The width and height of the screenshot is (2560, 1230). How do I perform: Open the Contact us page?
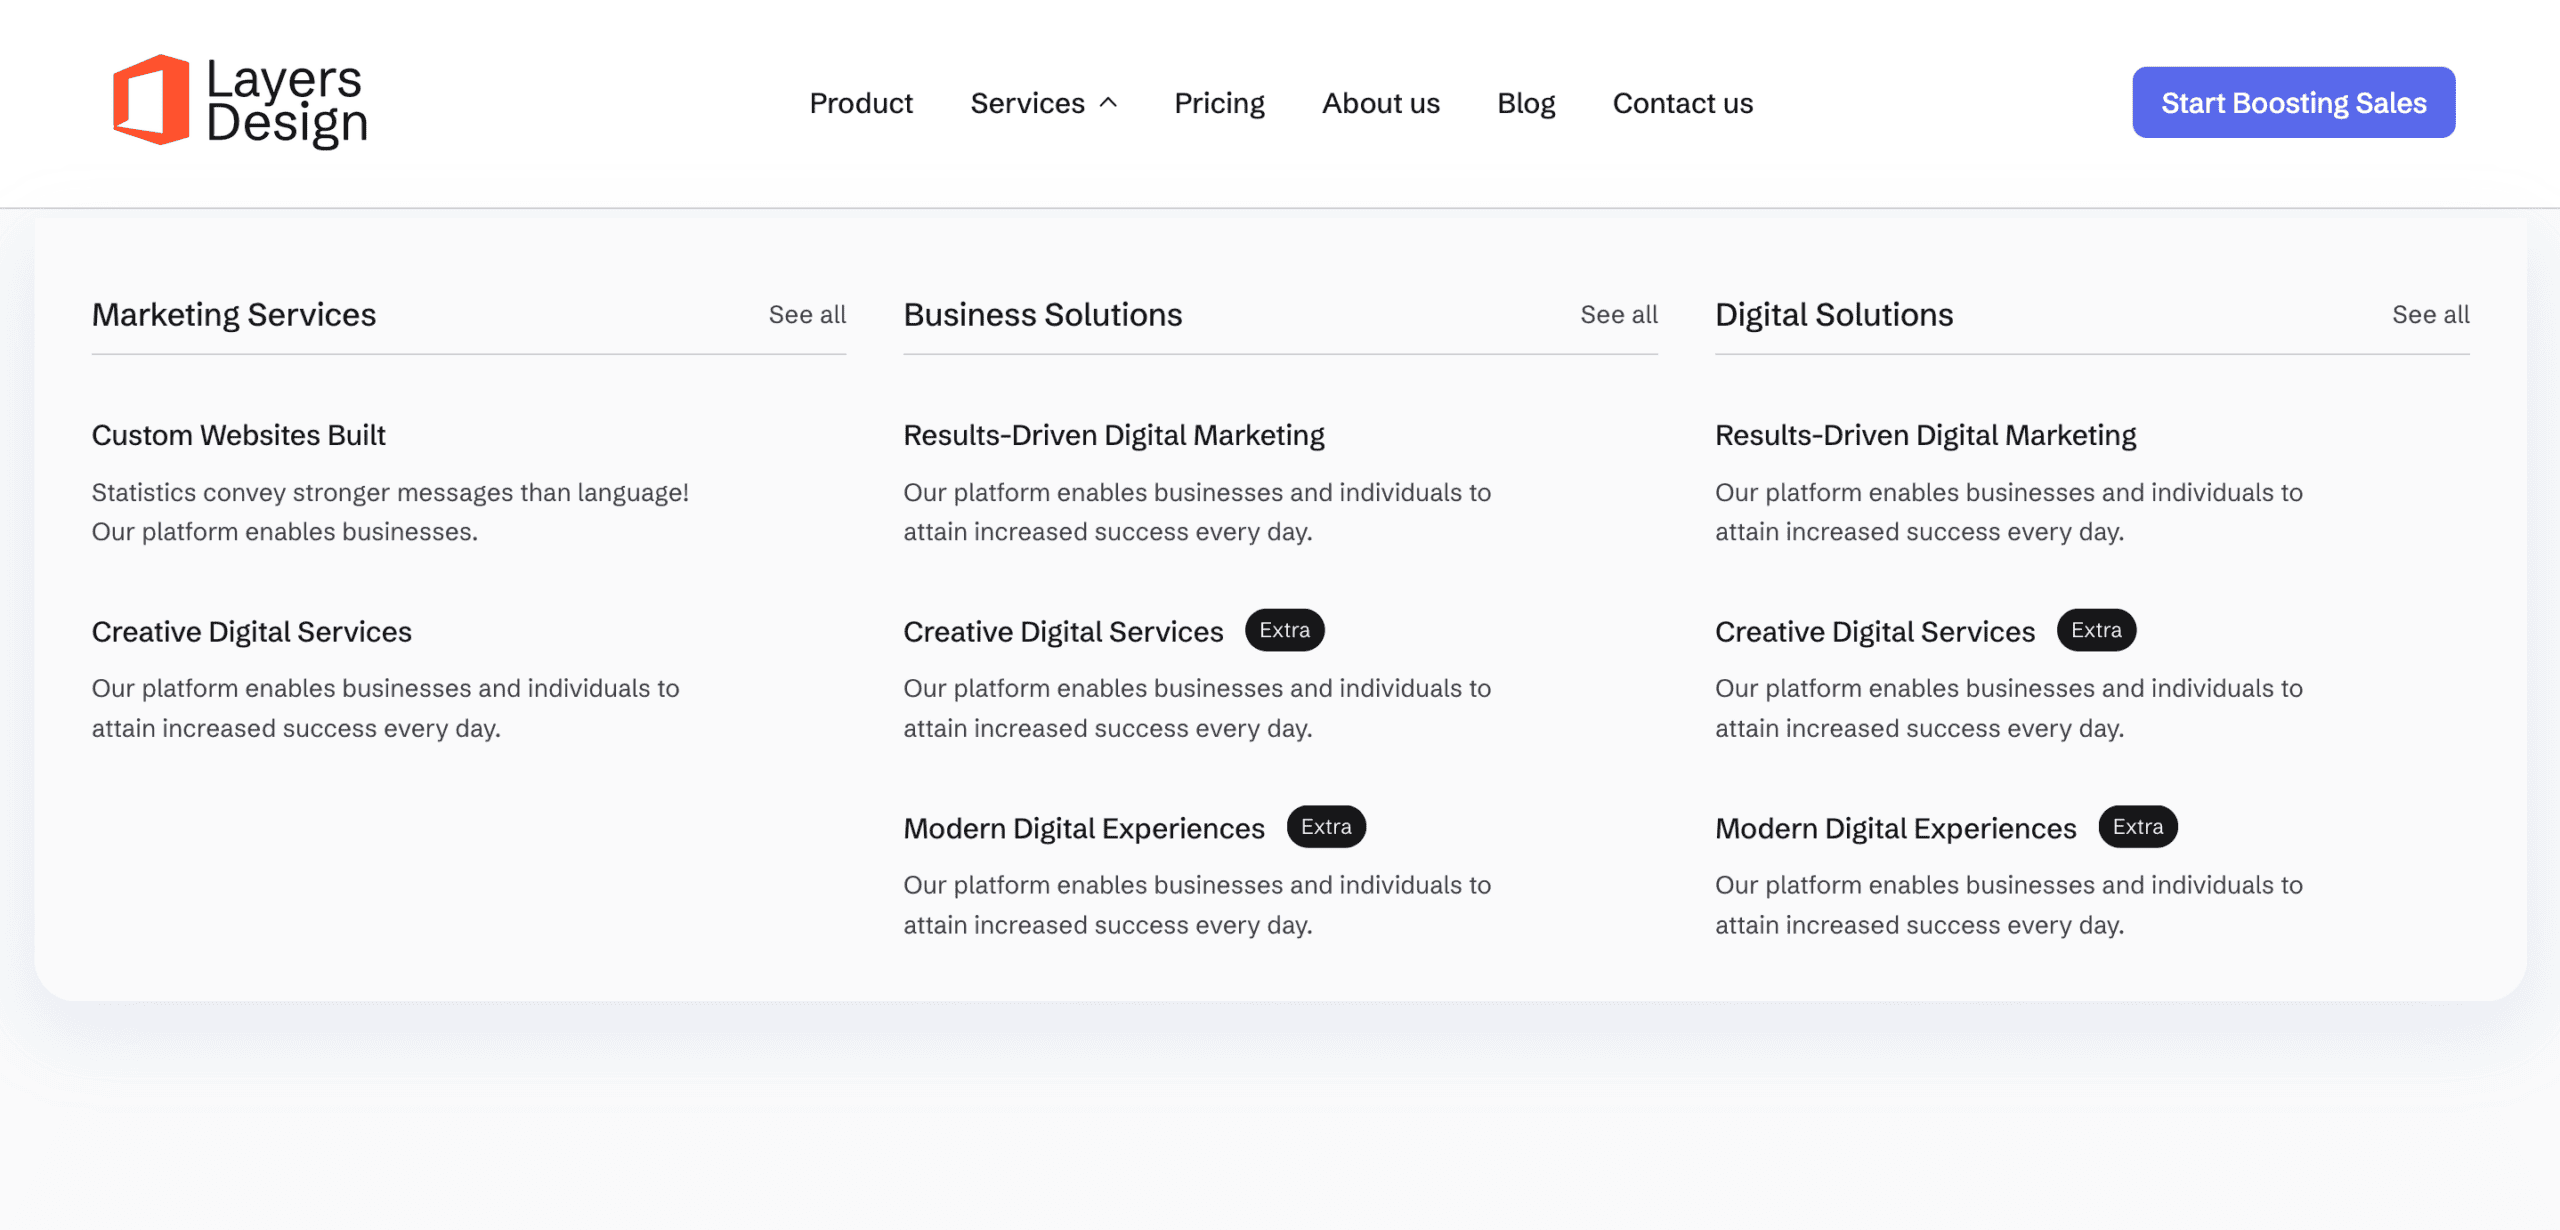click(x=1682, y=103)
